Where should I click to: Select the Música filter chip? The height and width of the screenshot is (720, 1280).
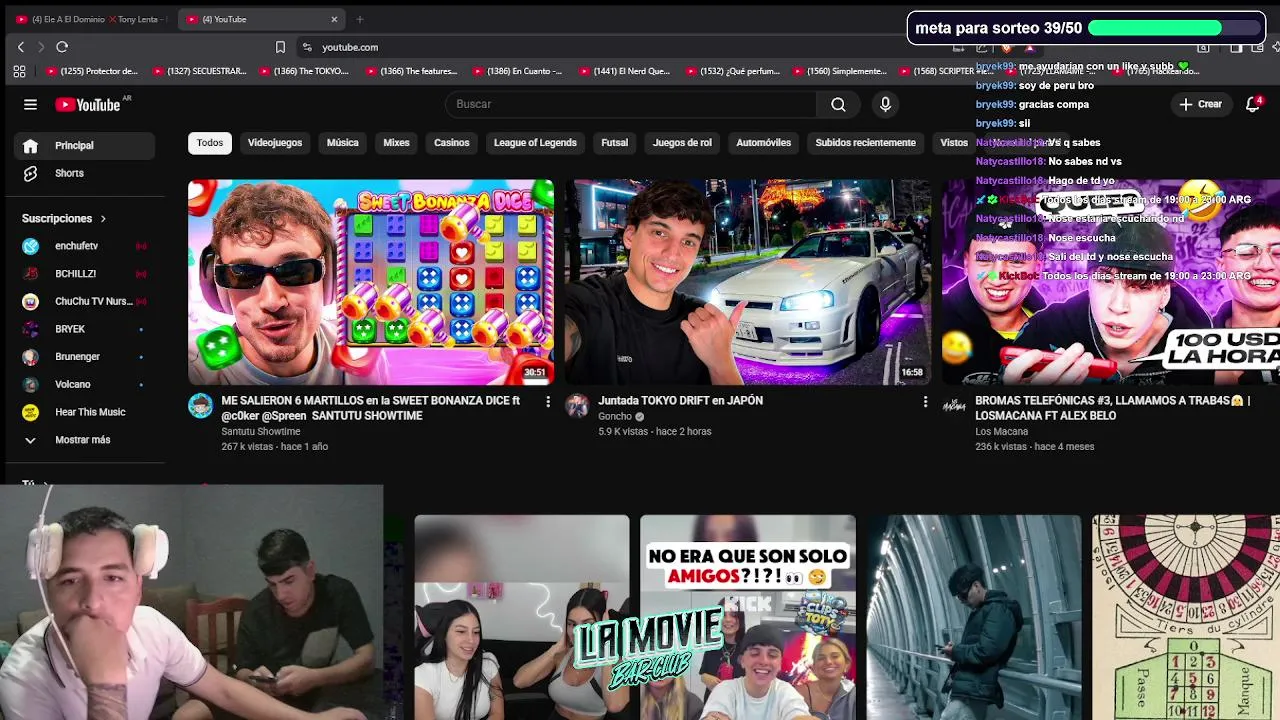click(342, 143)
